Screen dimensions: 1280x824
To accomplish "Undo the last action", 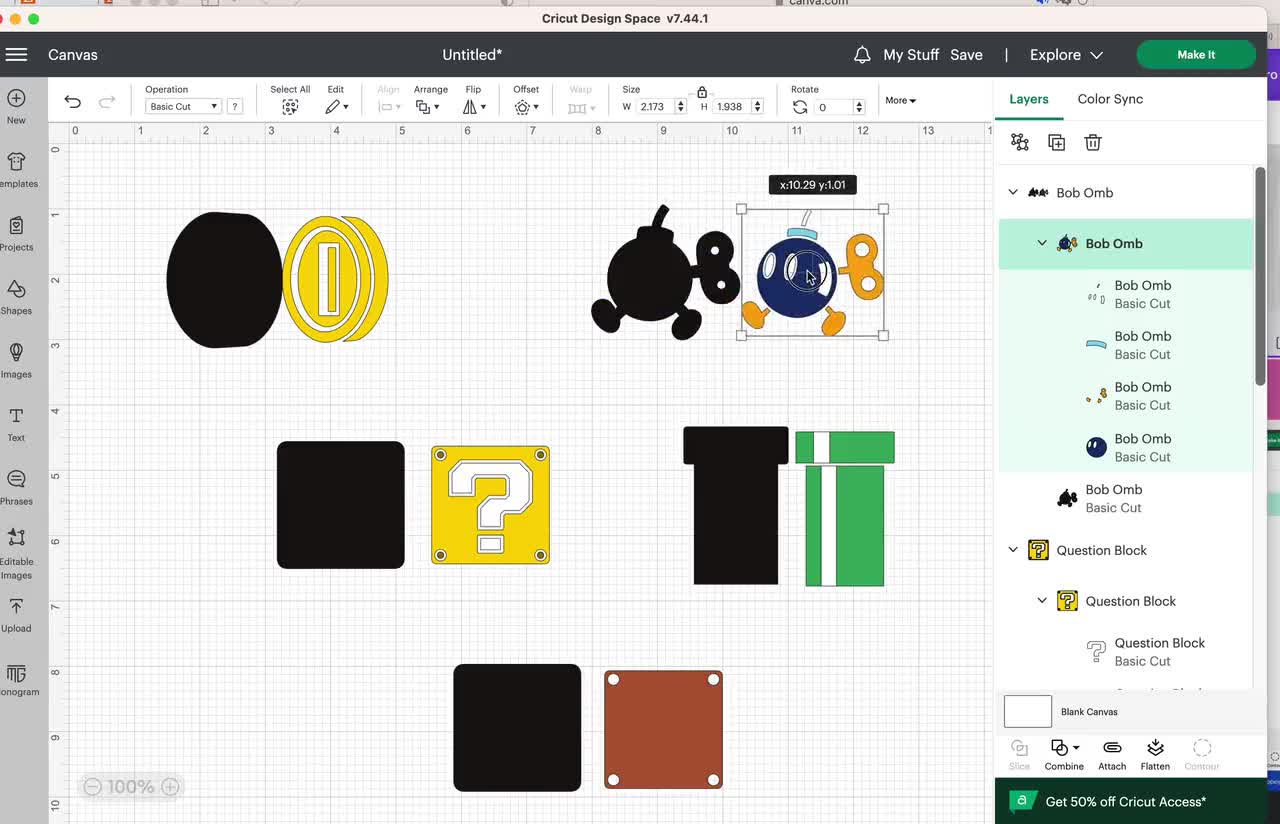I will click(x=72, y=101).
